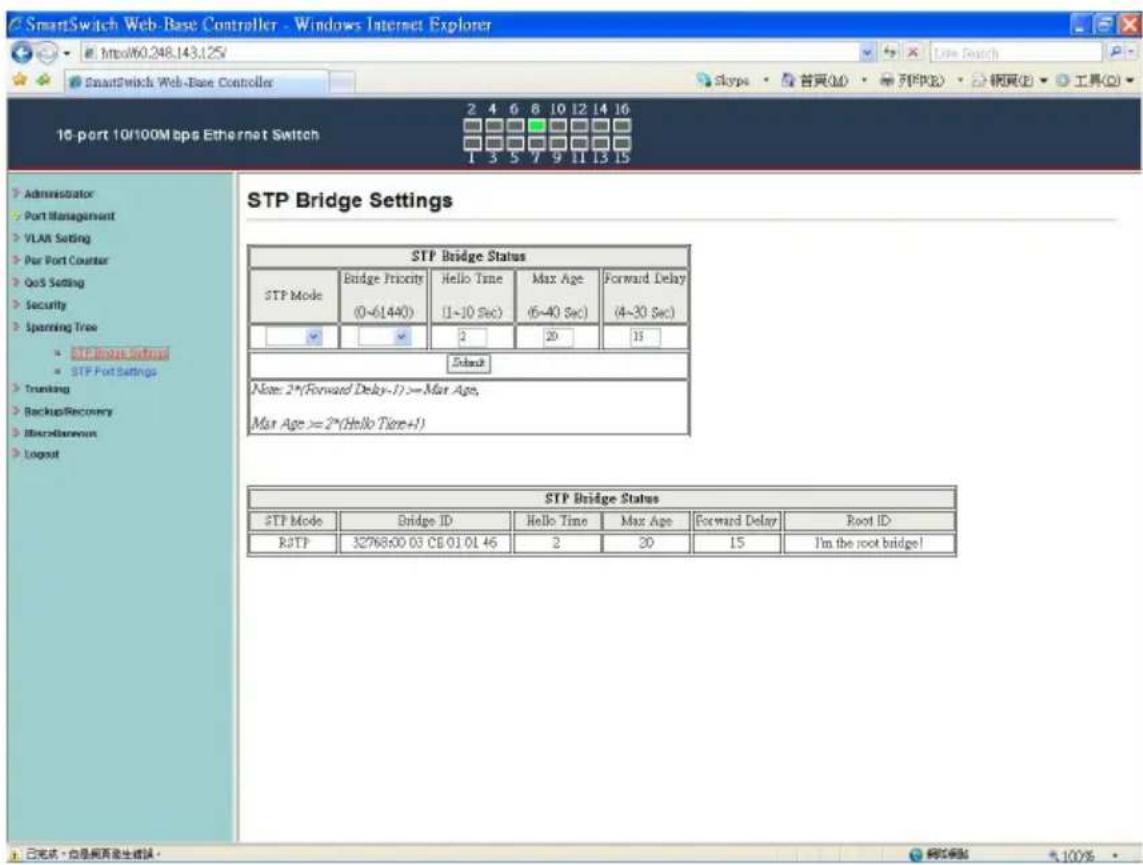
Task: Click the Live Search box
Action: (1015, 52)
